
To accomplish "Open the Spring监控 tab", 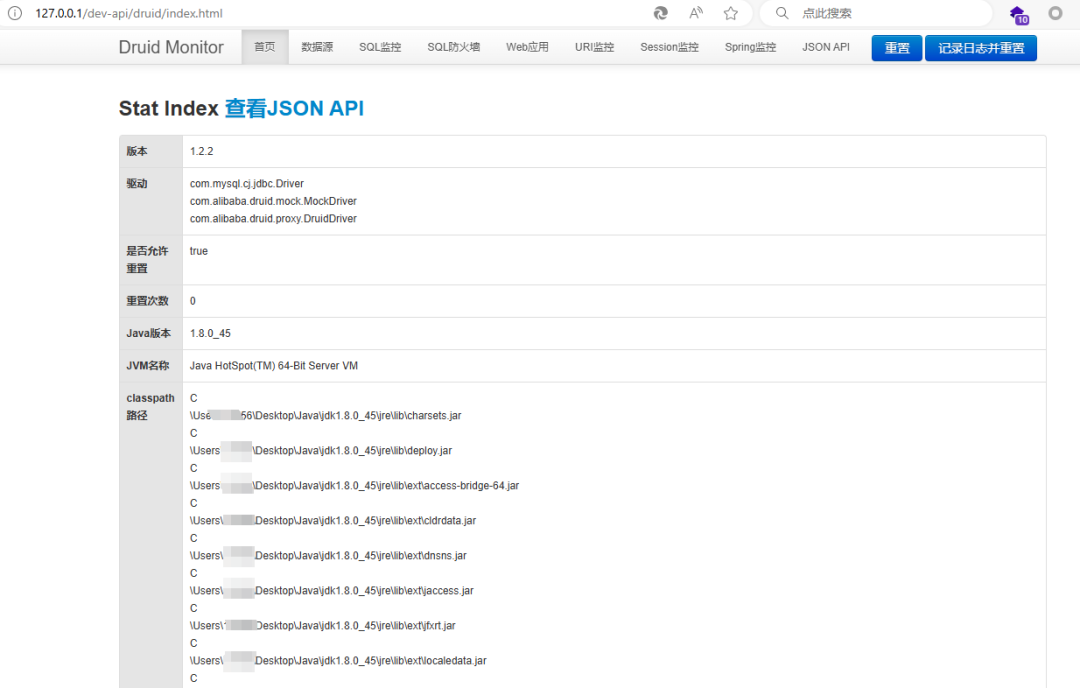I will click(750, 47).
